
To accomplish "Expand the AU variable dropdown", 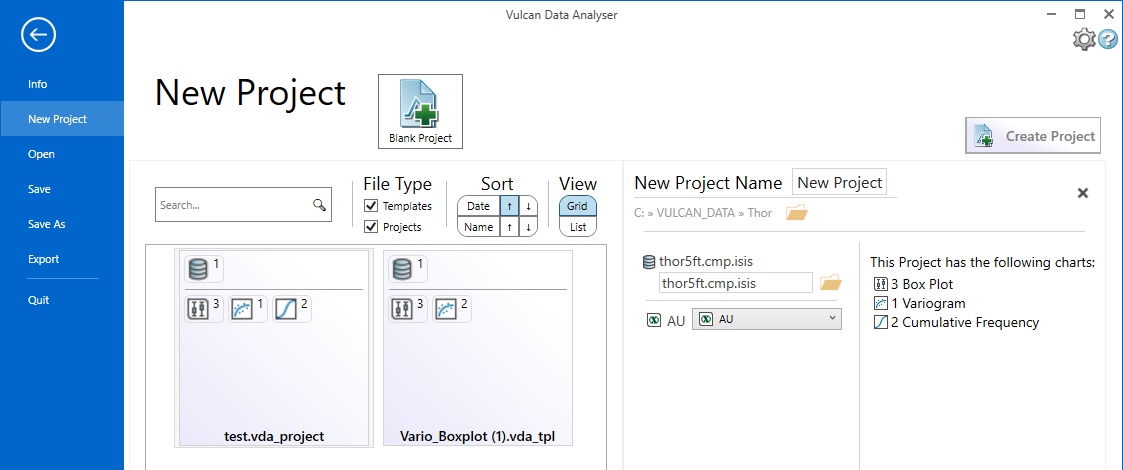I will tap(833, 319).
